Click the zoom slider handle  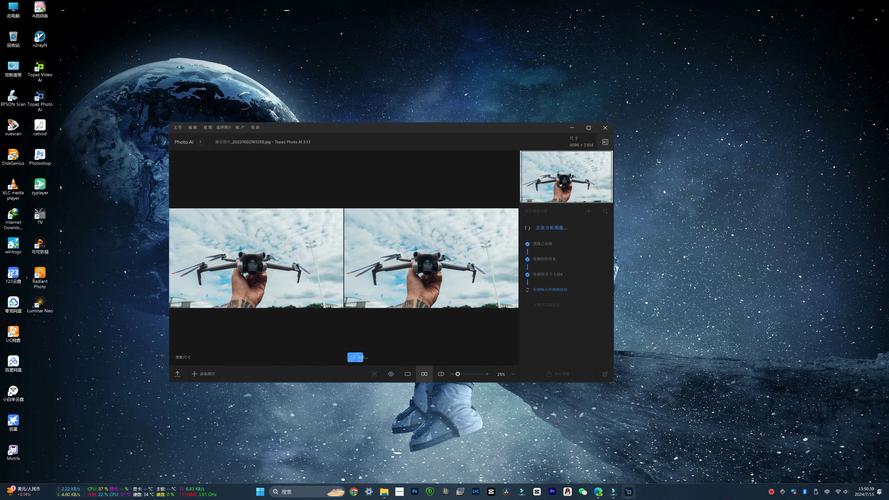[458, 374]
